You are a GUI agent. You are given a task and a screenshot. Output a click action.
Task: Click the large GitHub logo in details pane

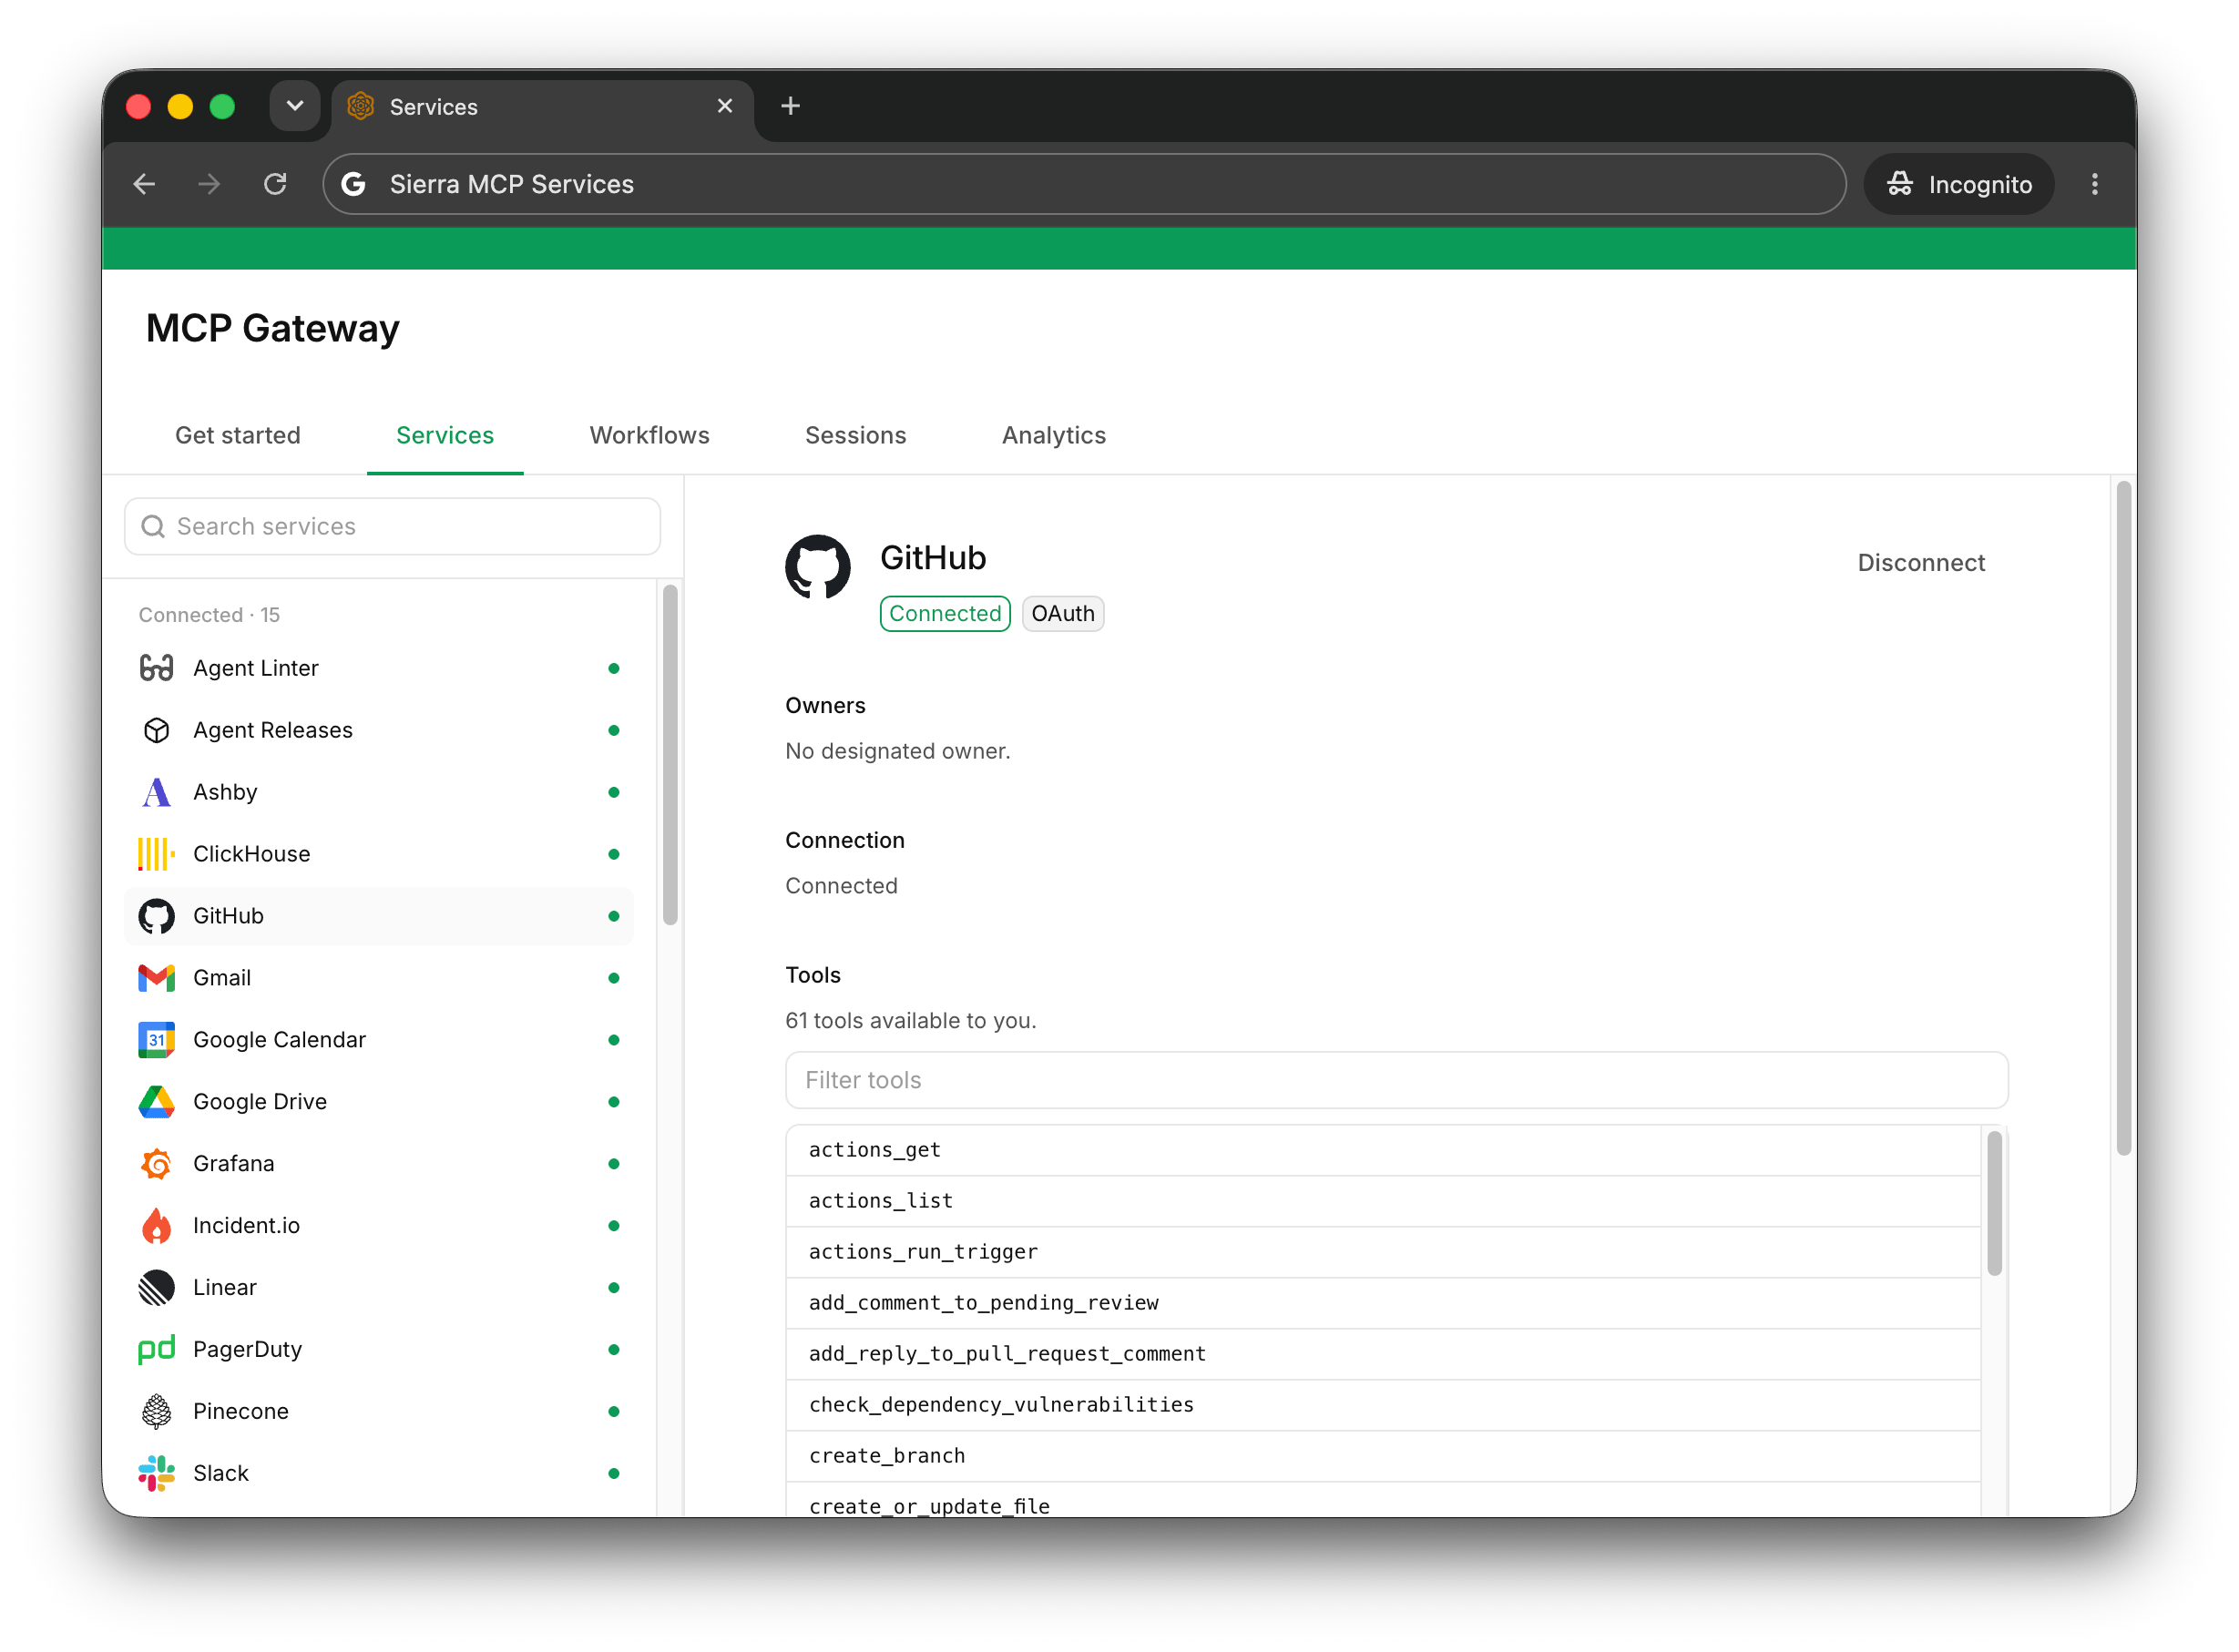point(818,567)
